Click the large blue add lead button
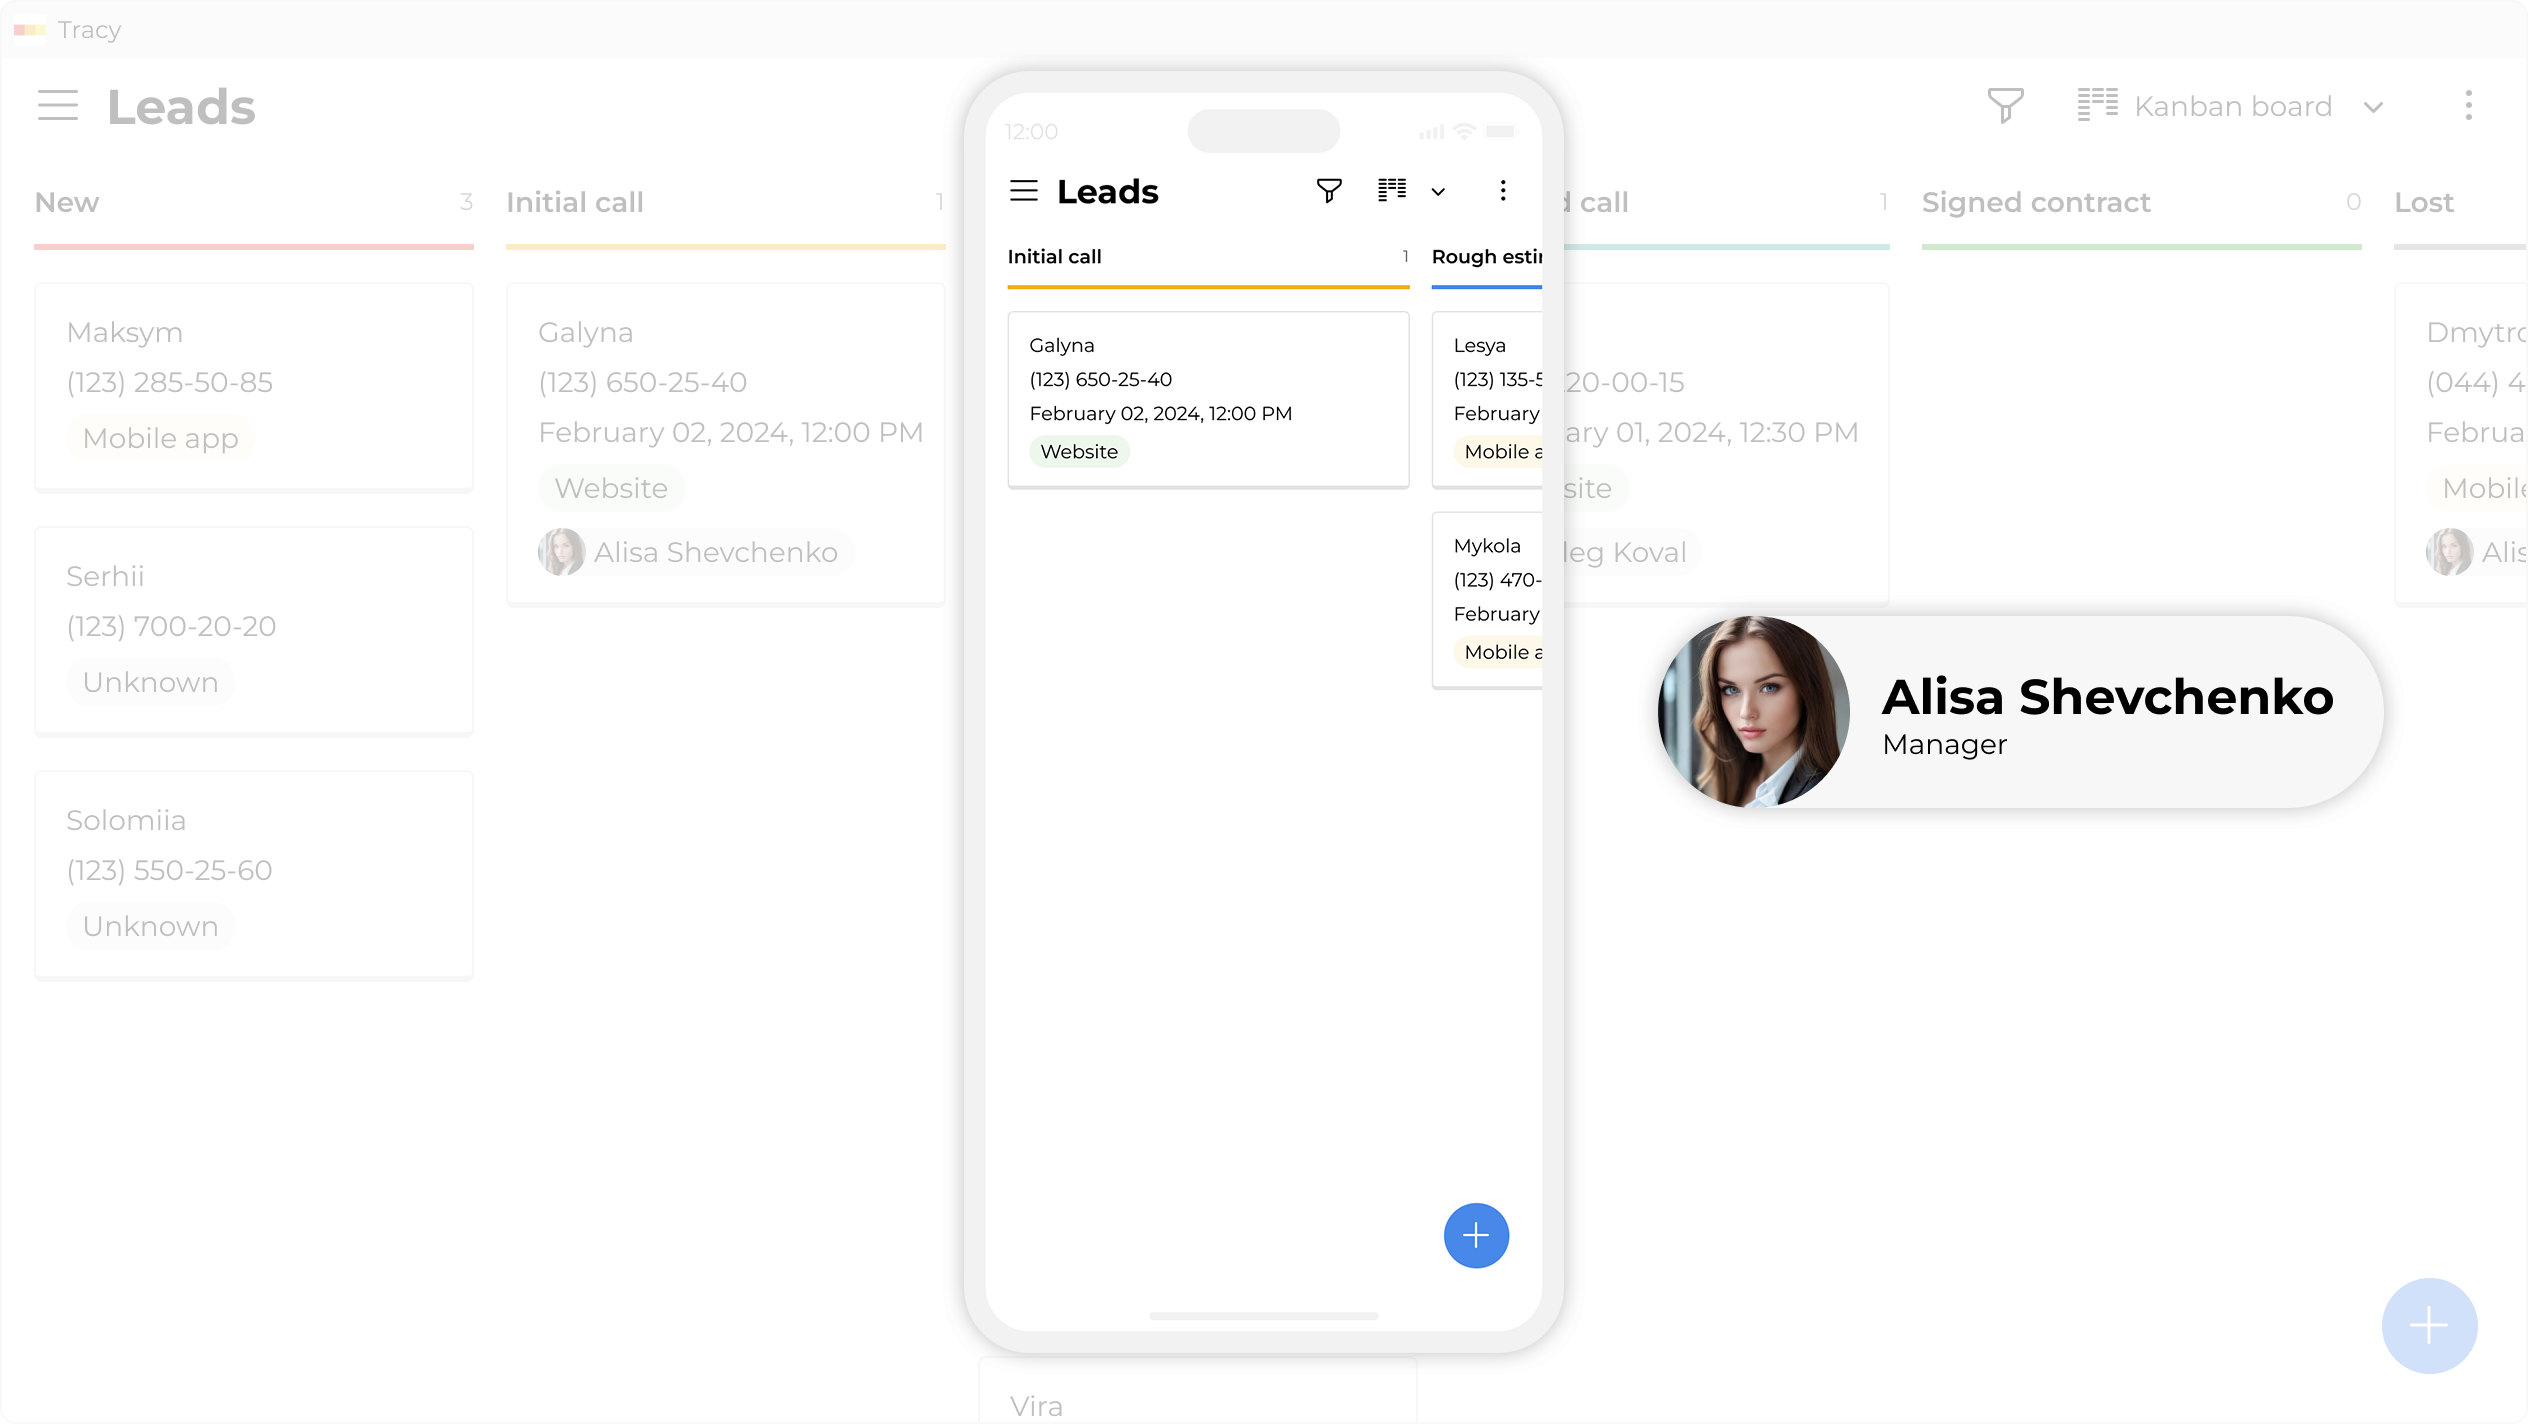 (x=2428, y=1326)
